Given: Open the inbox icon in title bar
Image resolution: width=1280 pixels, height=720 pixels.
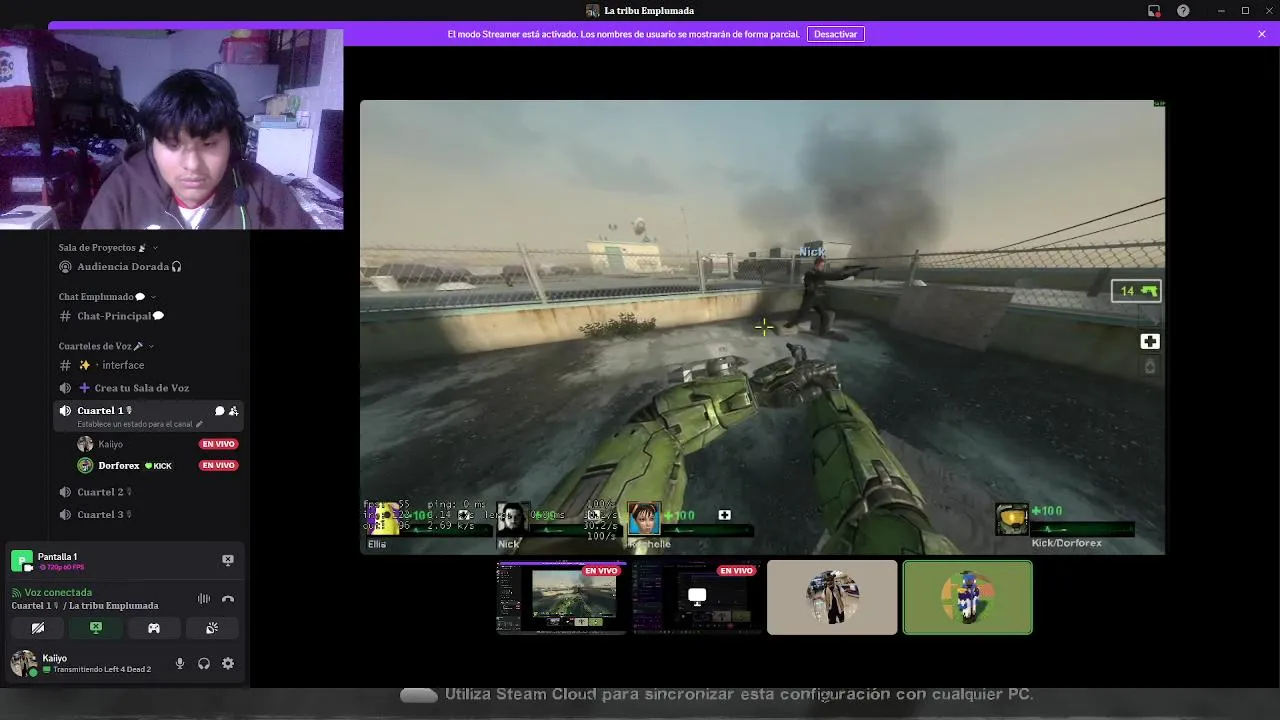Looking at the screenshot, I should click(x=1154, y=11).
